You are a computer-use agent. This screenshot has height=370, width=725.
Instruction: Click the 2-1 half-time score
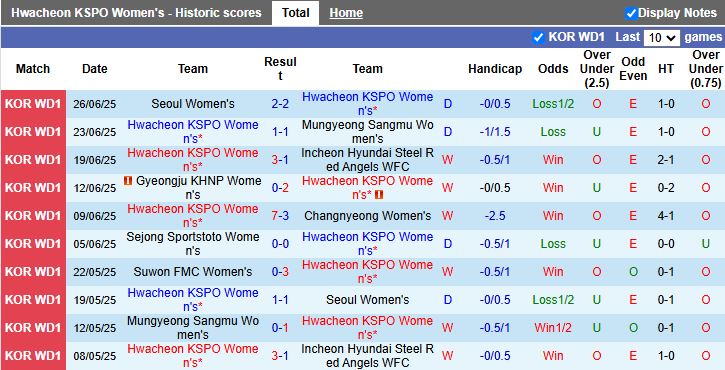pyautogui.click(x=666, y=160)
